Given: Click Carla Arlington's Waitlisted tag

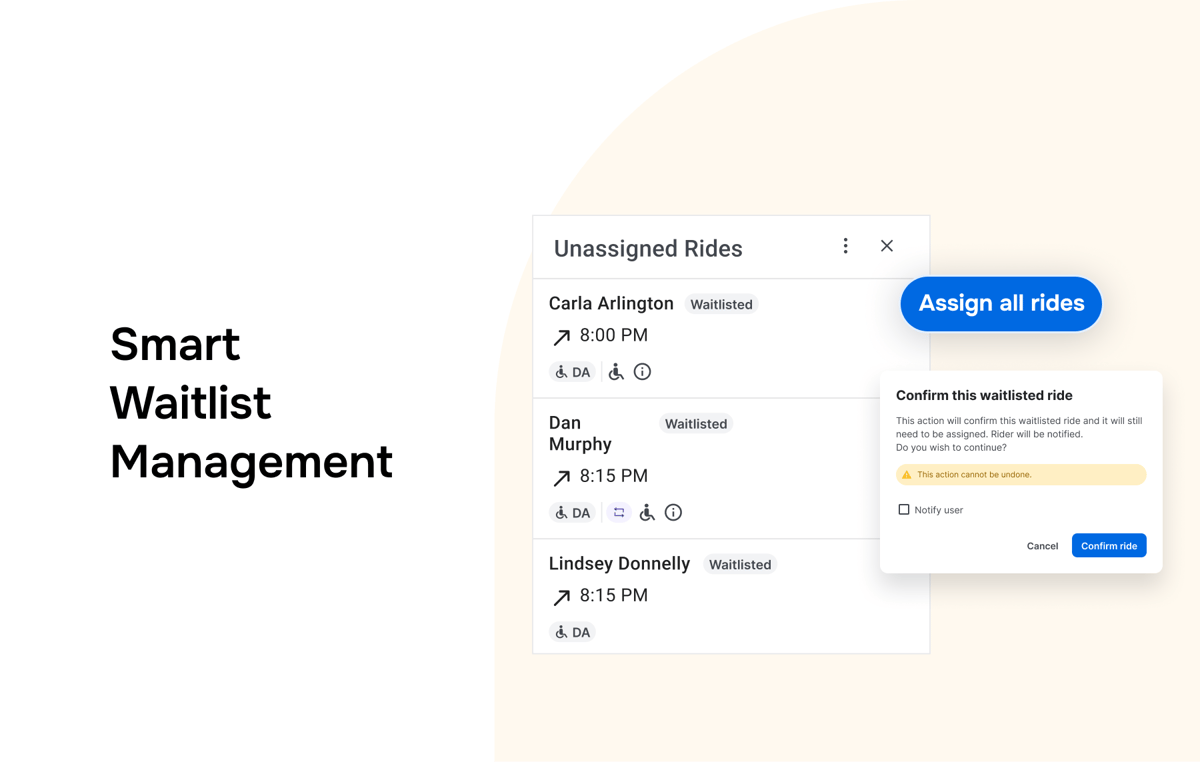Looking at the screenshot, I should pyautogui.click(x=721, y=304).
